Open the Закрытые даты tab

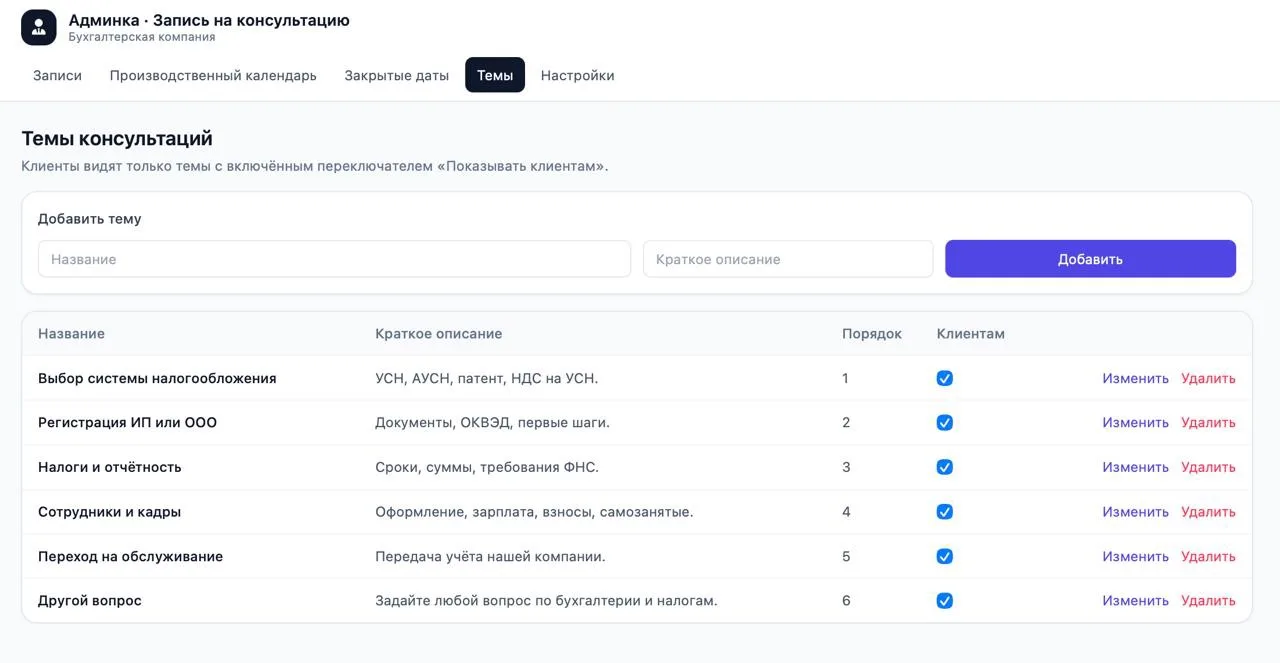(397, 75)
